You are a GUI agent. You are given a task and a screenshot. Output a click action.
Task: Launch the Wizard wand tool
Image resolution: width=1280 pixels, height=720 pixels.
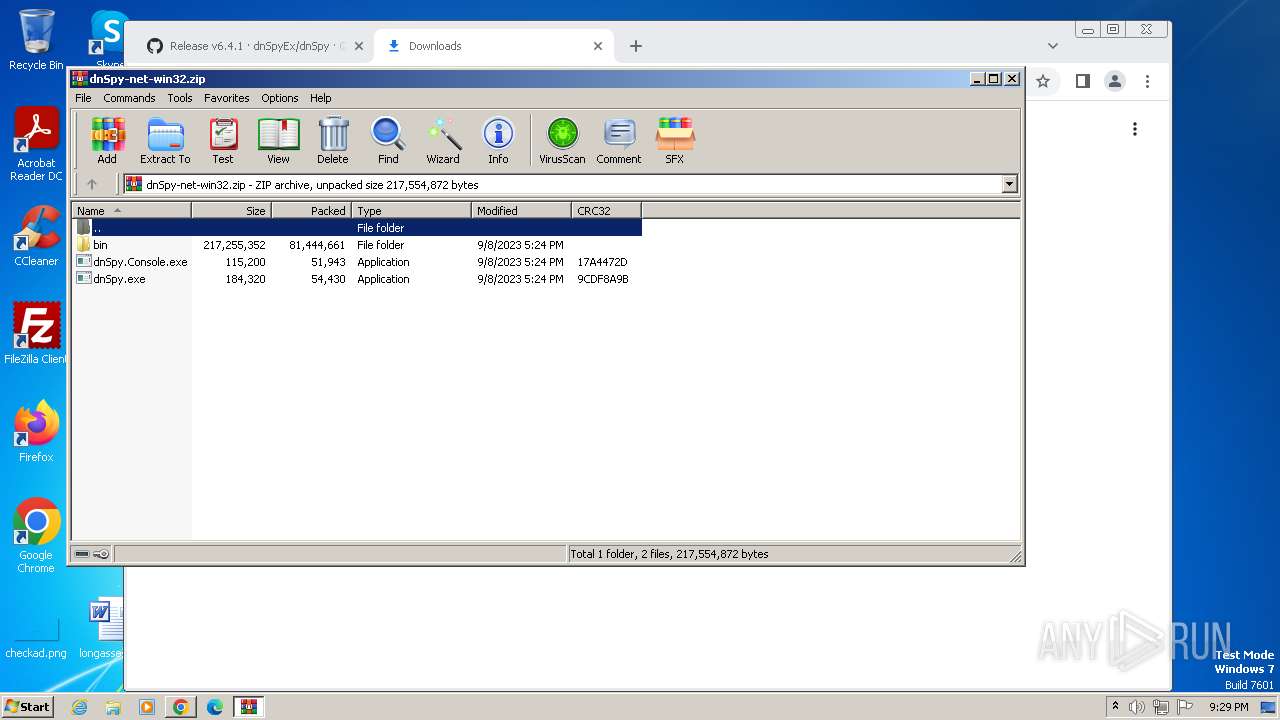[443, 140]
